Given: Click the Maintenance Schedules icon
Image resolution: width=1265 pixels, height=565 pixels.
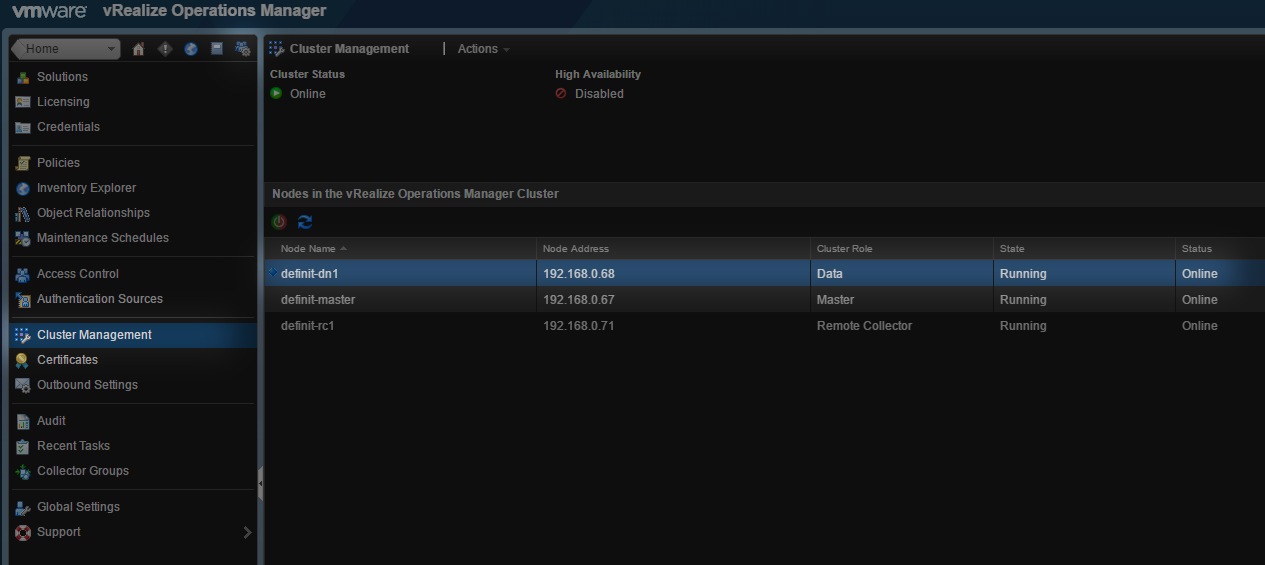Looking at the screenshot, I should 23,238.
